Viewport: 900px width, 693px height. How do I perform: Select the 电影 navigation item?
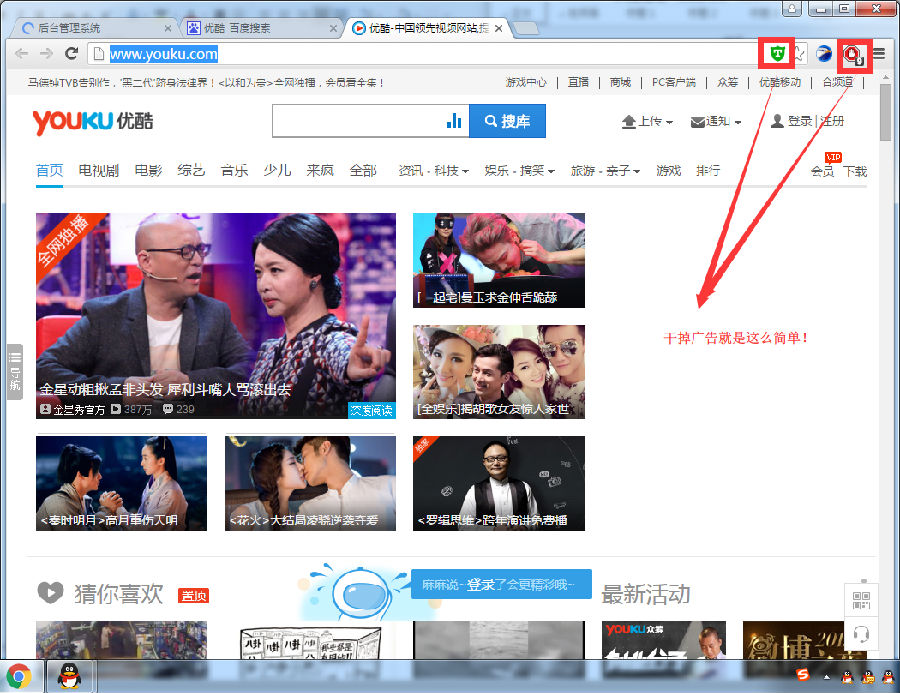tap(148, 171)
